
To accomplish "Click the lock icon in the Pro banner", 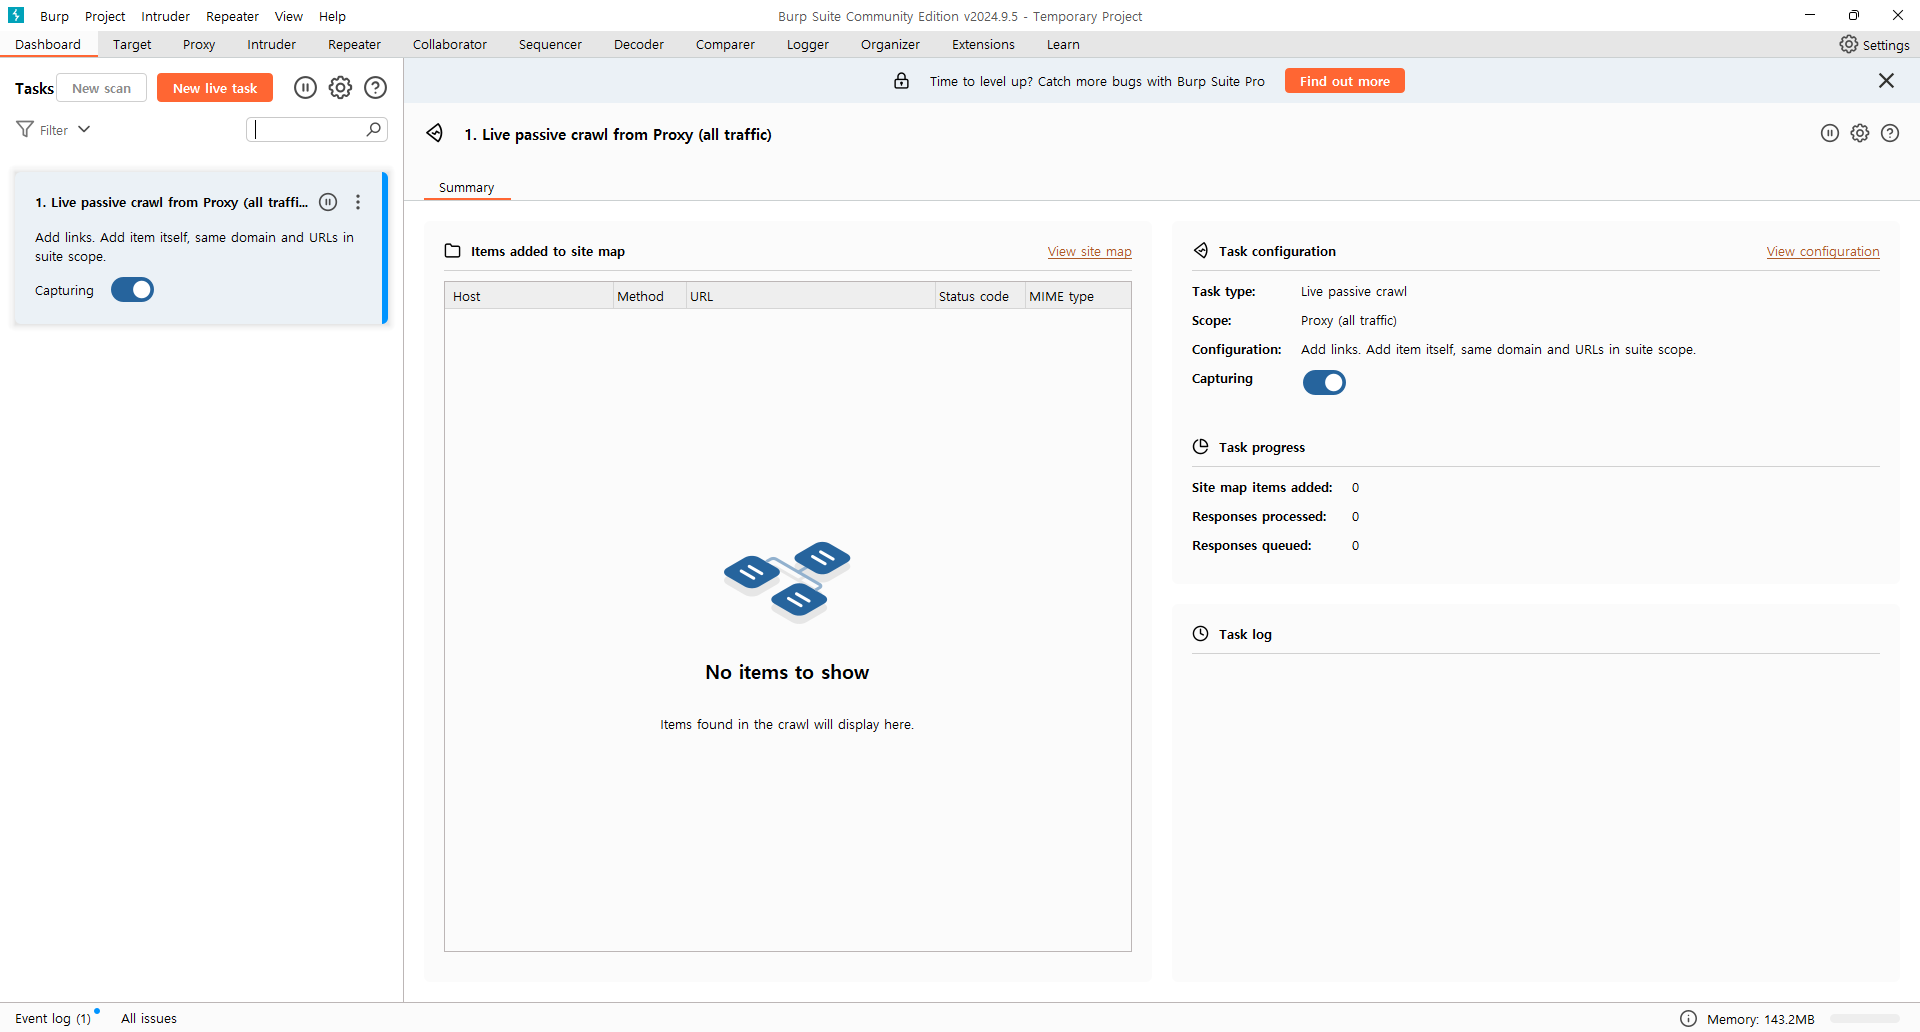I will [x=901, y=81].
